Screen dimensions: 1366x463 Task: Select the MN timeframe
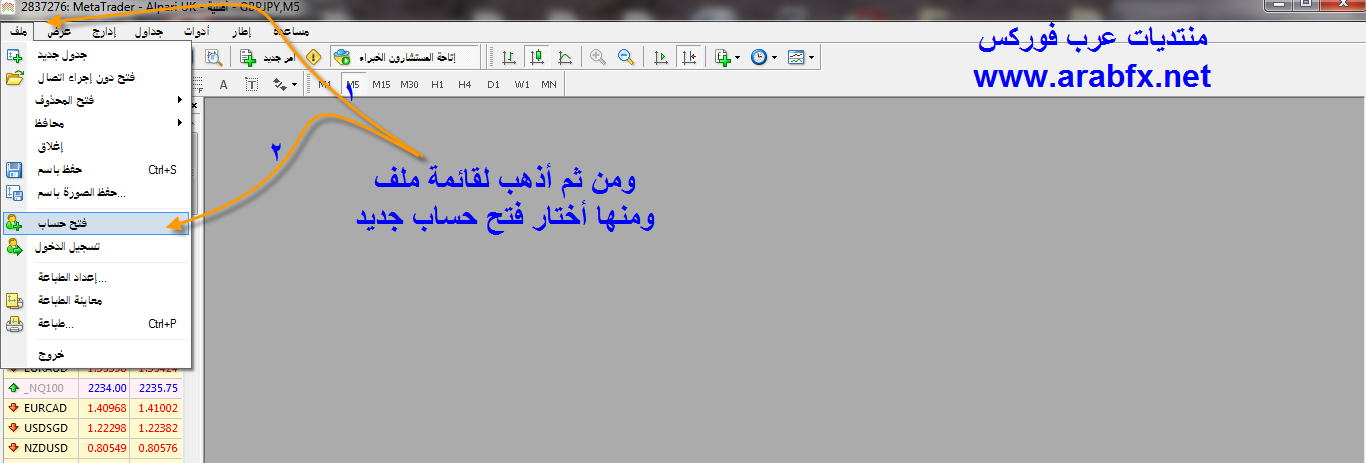tap(549, 85)
